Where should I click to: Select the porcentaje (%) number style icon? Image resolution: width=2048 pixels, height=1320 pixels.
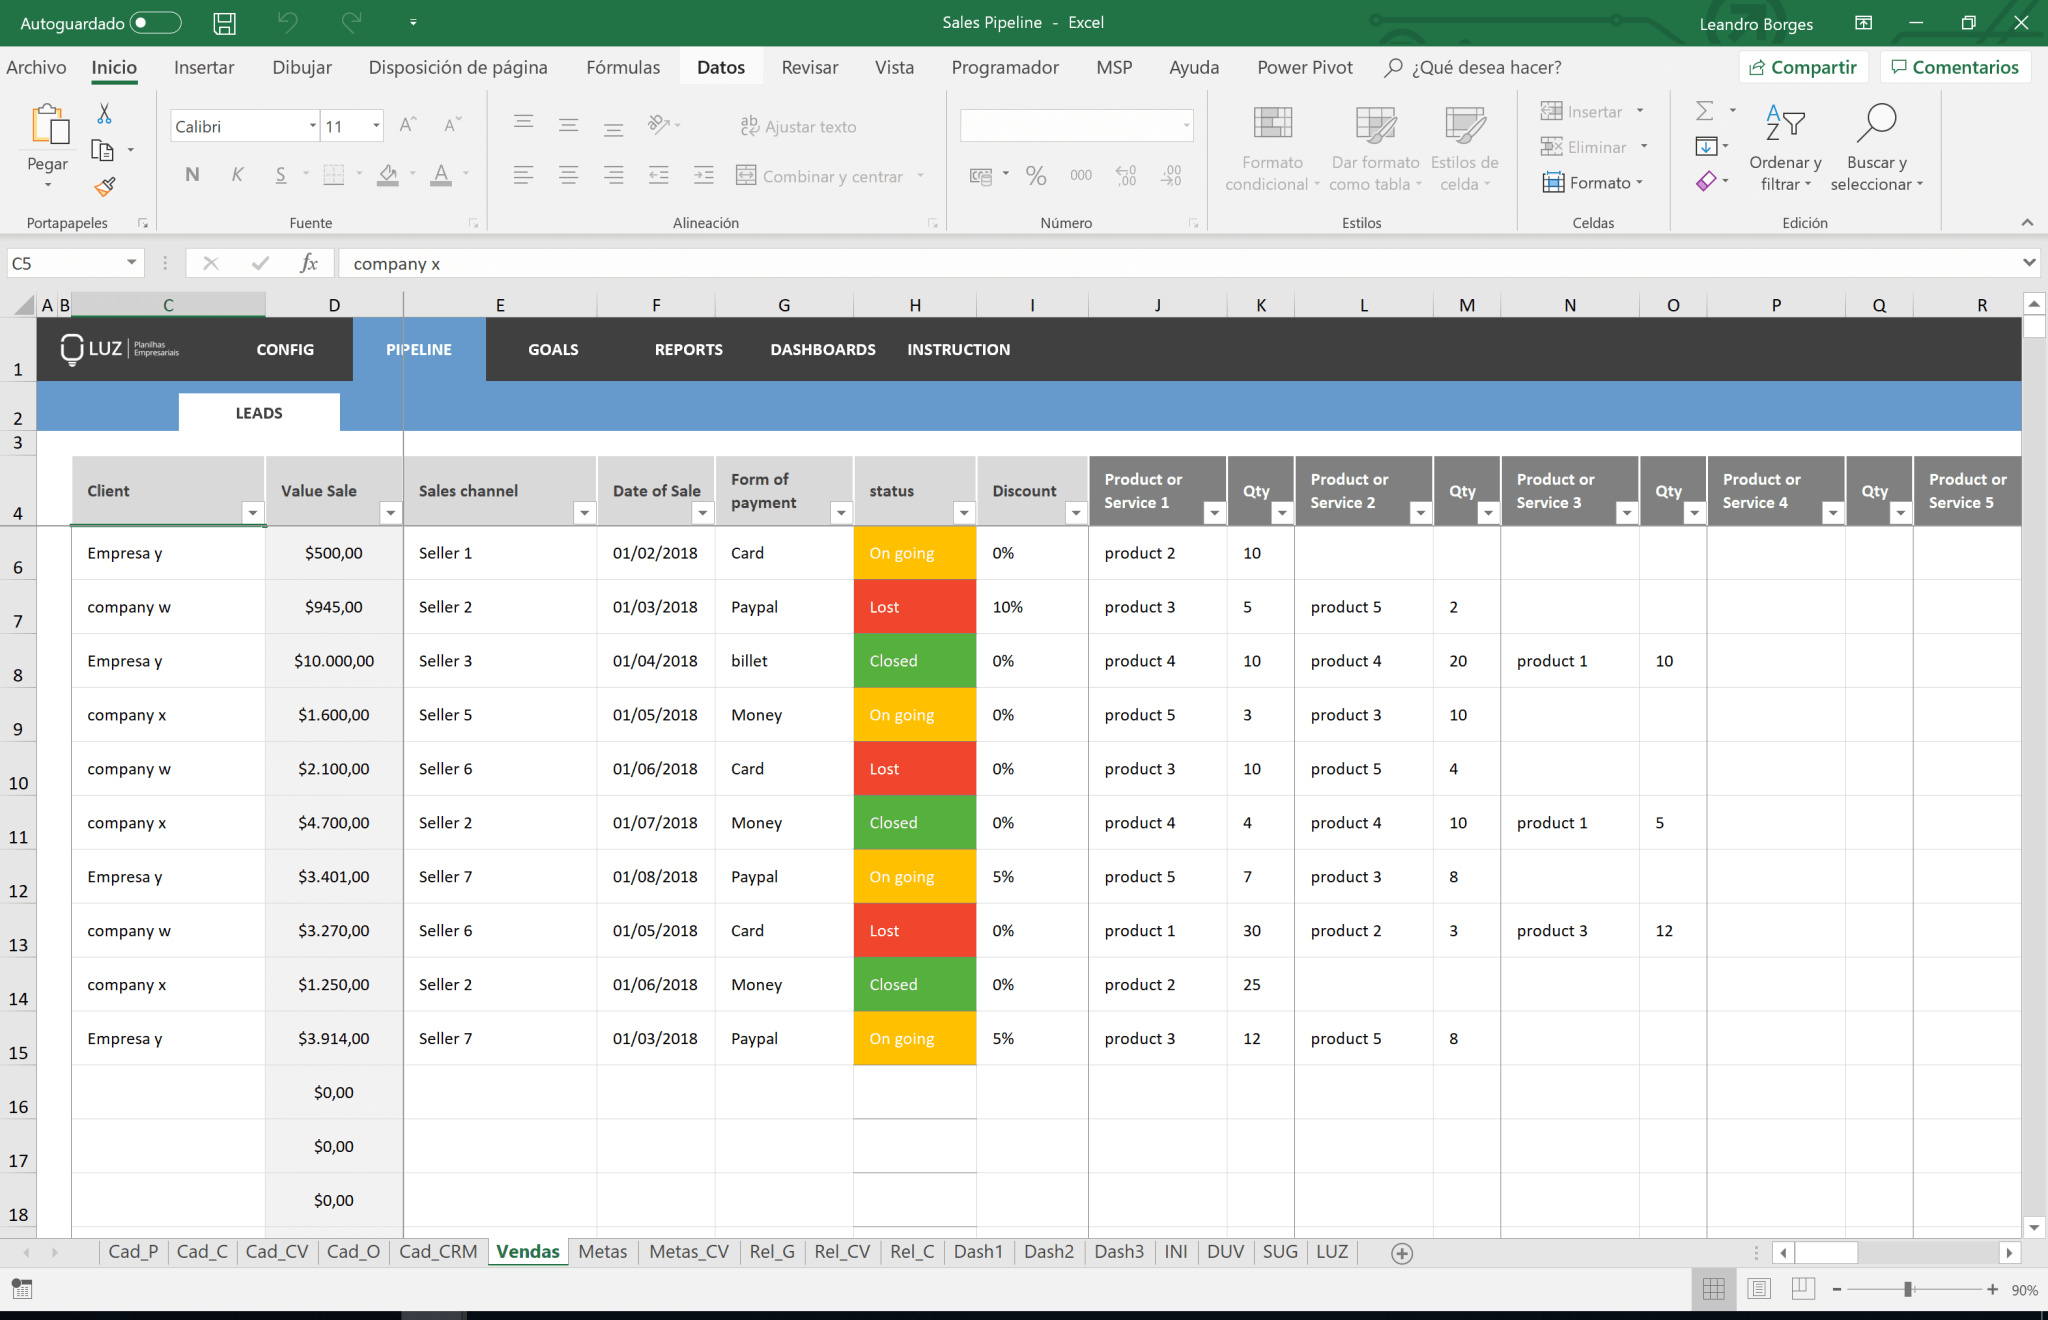(x=1036, y=176)
